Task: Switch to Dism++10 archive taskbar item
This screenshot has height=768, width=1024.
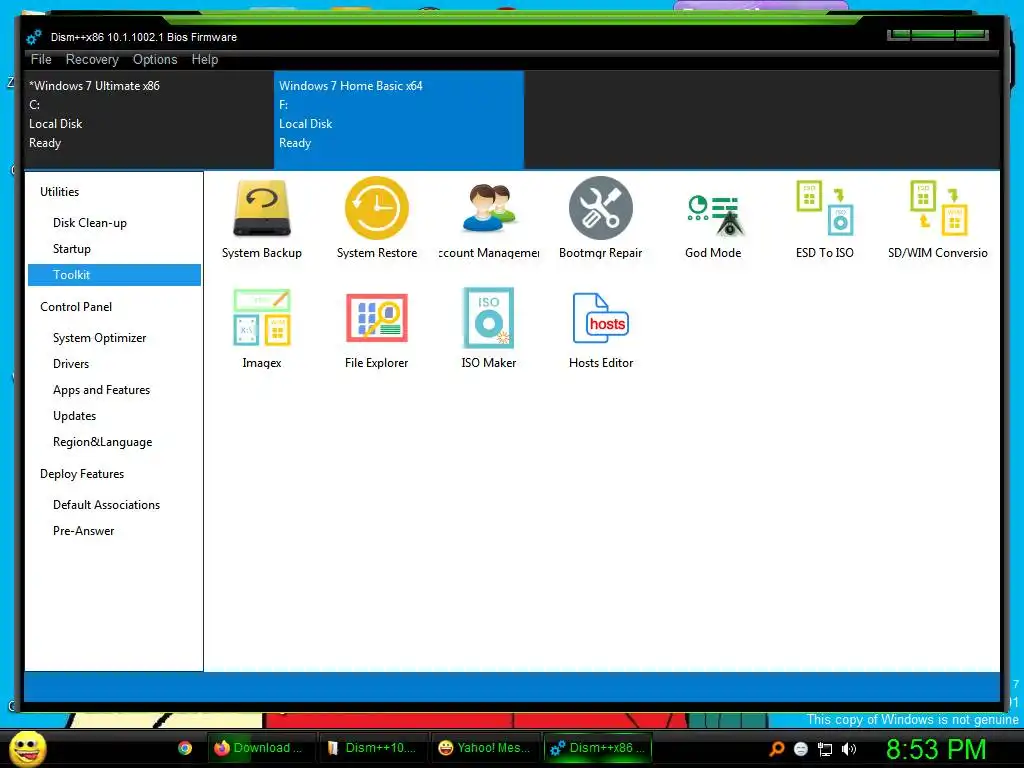Action: [372, 748]
